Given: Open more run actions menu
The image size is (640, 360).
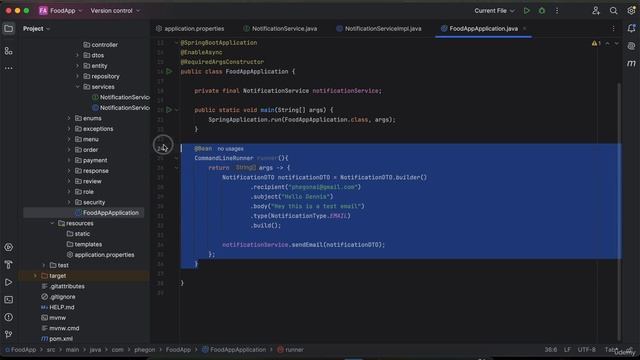Looking at the screenshot, I should pyautogui.click(x=557, y=11).
